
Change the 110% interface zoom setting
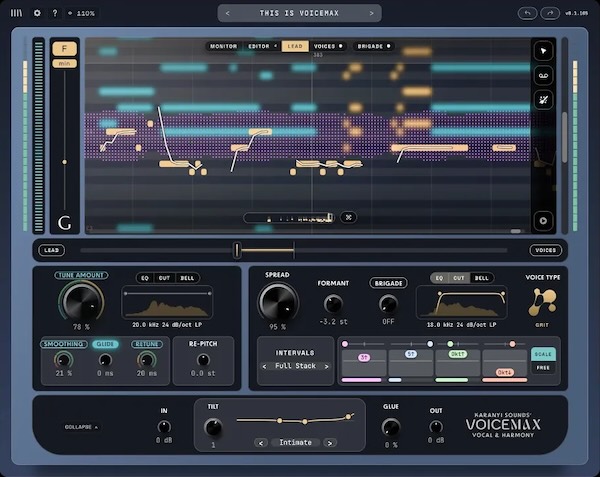(x=82, y=13)
